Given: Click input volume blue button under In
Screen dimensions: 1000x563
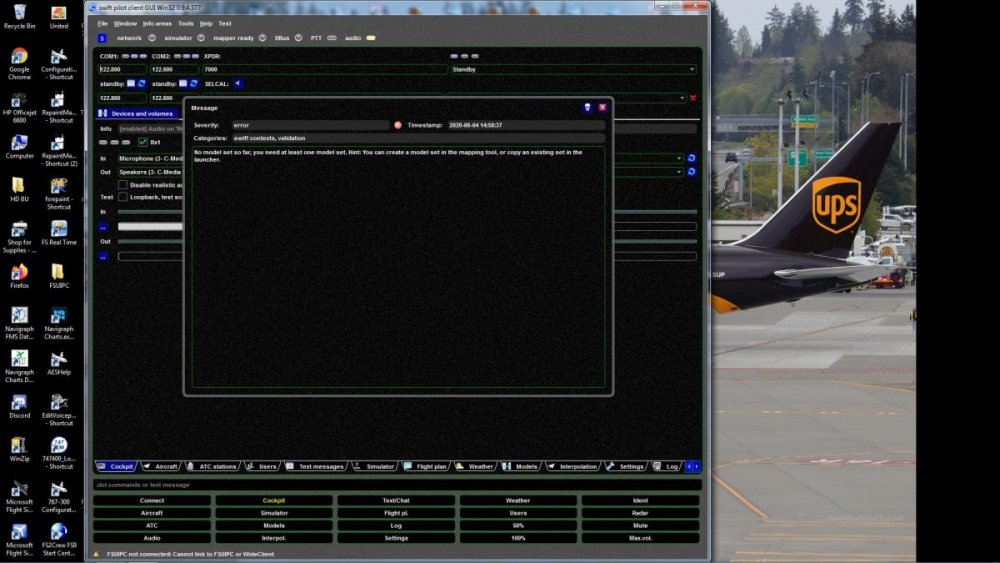Looking at the screenshot, I should [103, 227].
